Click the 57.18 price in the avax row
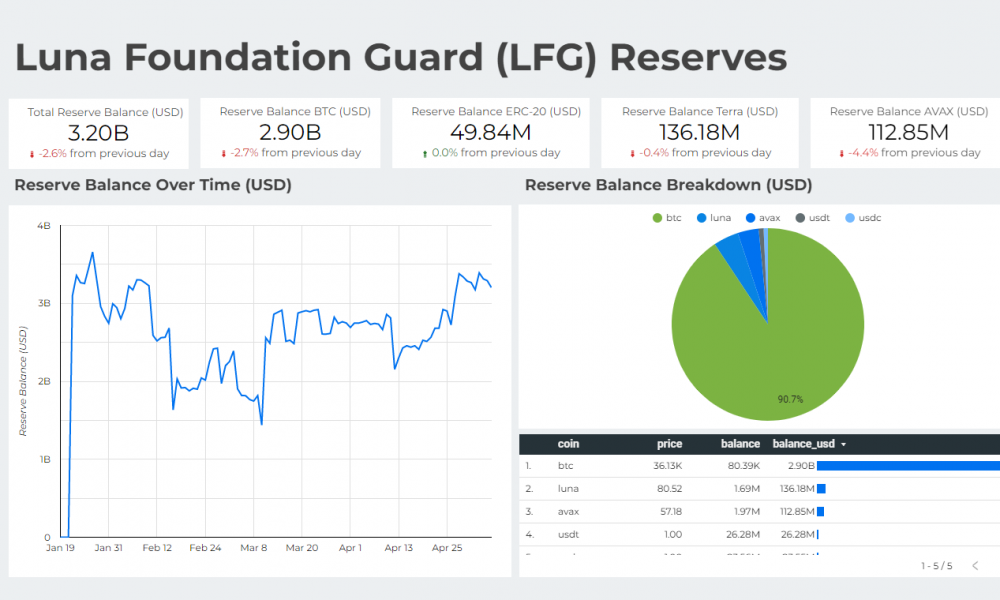The image size is (1000, 600). (x=671, y=512)
